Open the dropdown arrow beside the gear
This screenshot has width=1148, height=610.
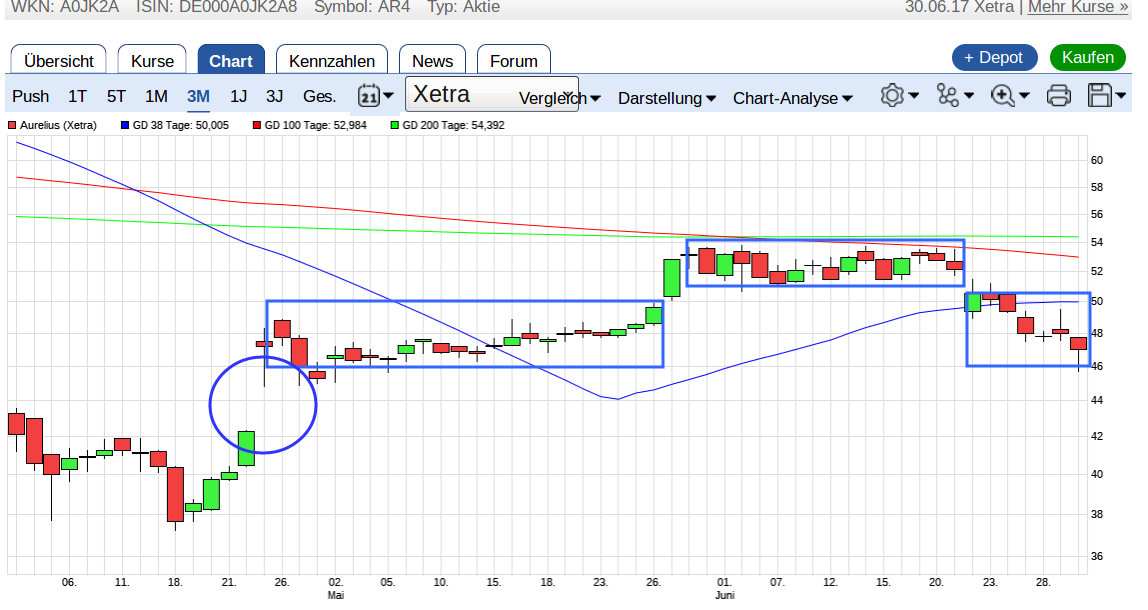[914, 96]
